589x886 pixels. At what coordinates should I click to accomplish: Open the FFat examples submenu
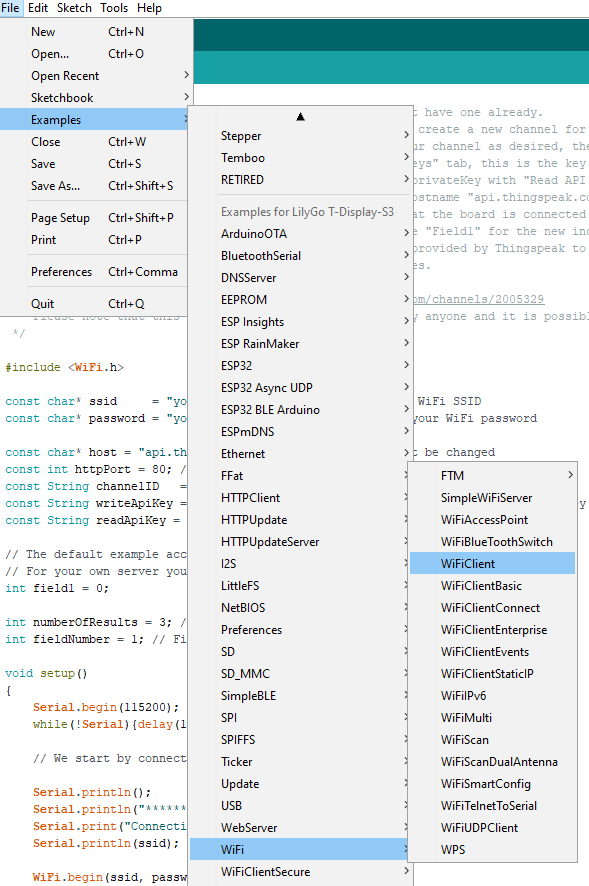click(x=298, y=476)
